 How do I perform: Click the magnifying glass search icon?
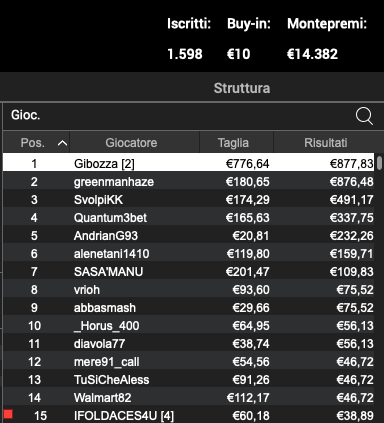click(x=364, y=116)
